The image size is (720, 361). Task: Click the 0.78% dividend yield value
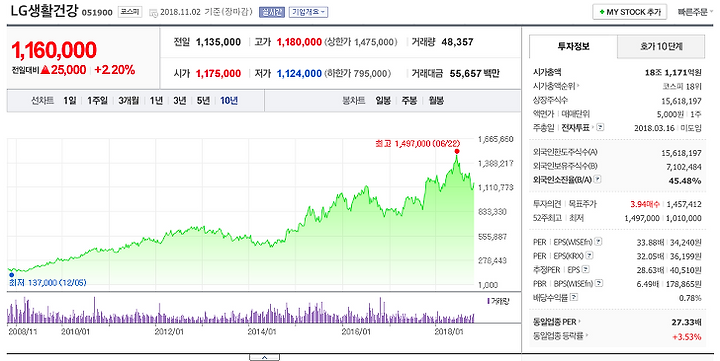[690, 298]
